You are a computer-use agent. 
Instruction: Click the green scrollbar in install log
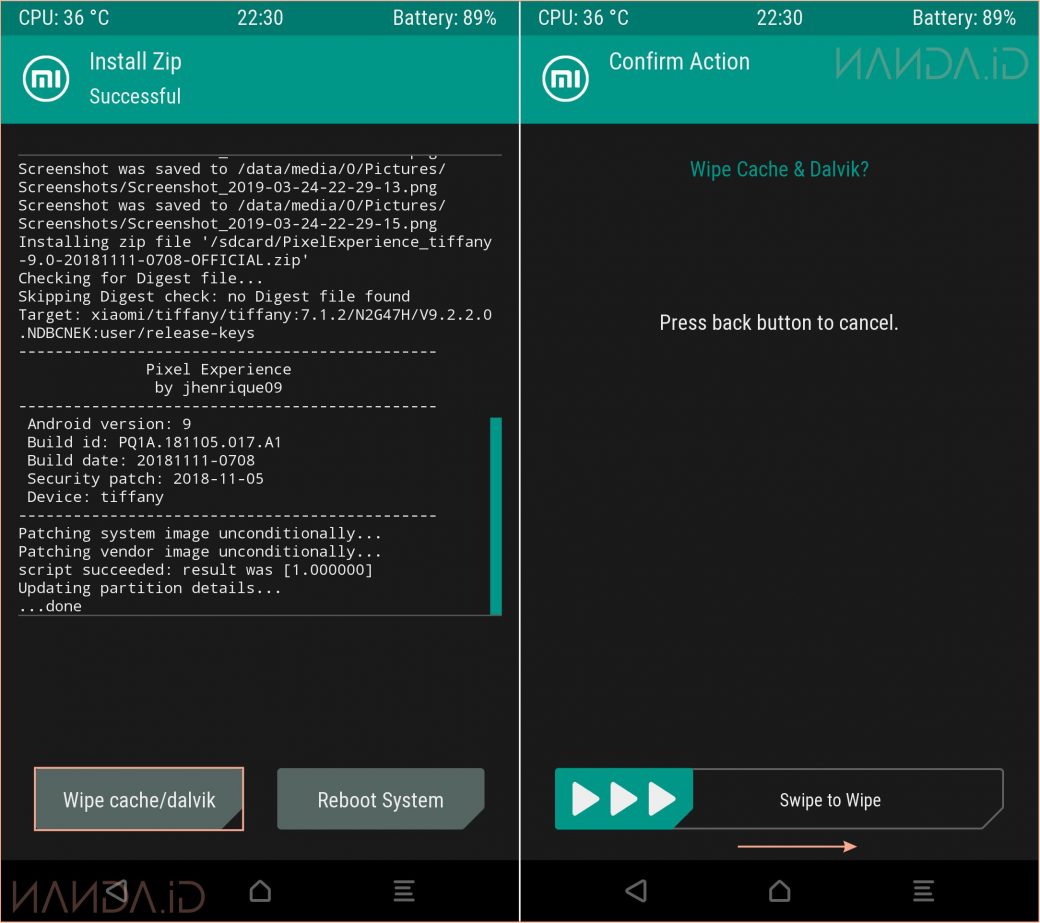pyautogui.click(x=496, y=516)
